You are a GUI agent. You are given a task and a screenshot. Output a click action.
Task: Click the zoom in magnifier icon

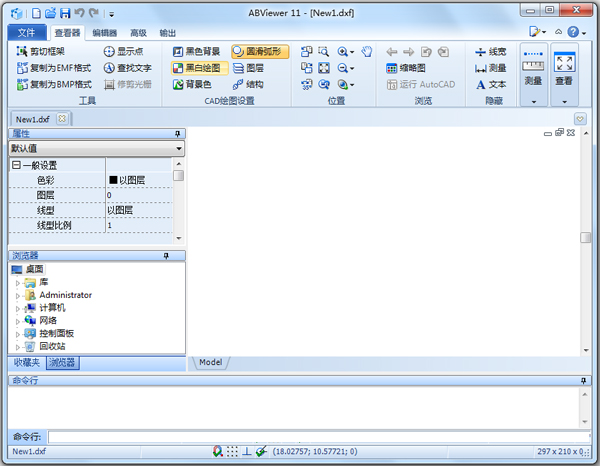[x=342, y=51]
